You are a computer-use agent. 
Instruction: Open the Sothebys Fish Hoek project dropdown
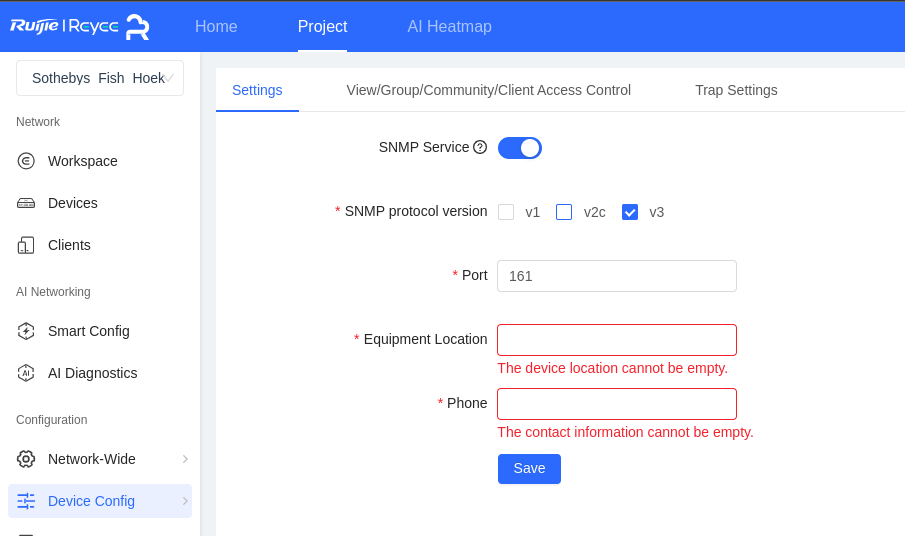pos(100,78)
